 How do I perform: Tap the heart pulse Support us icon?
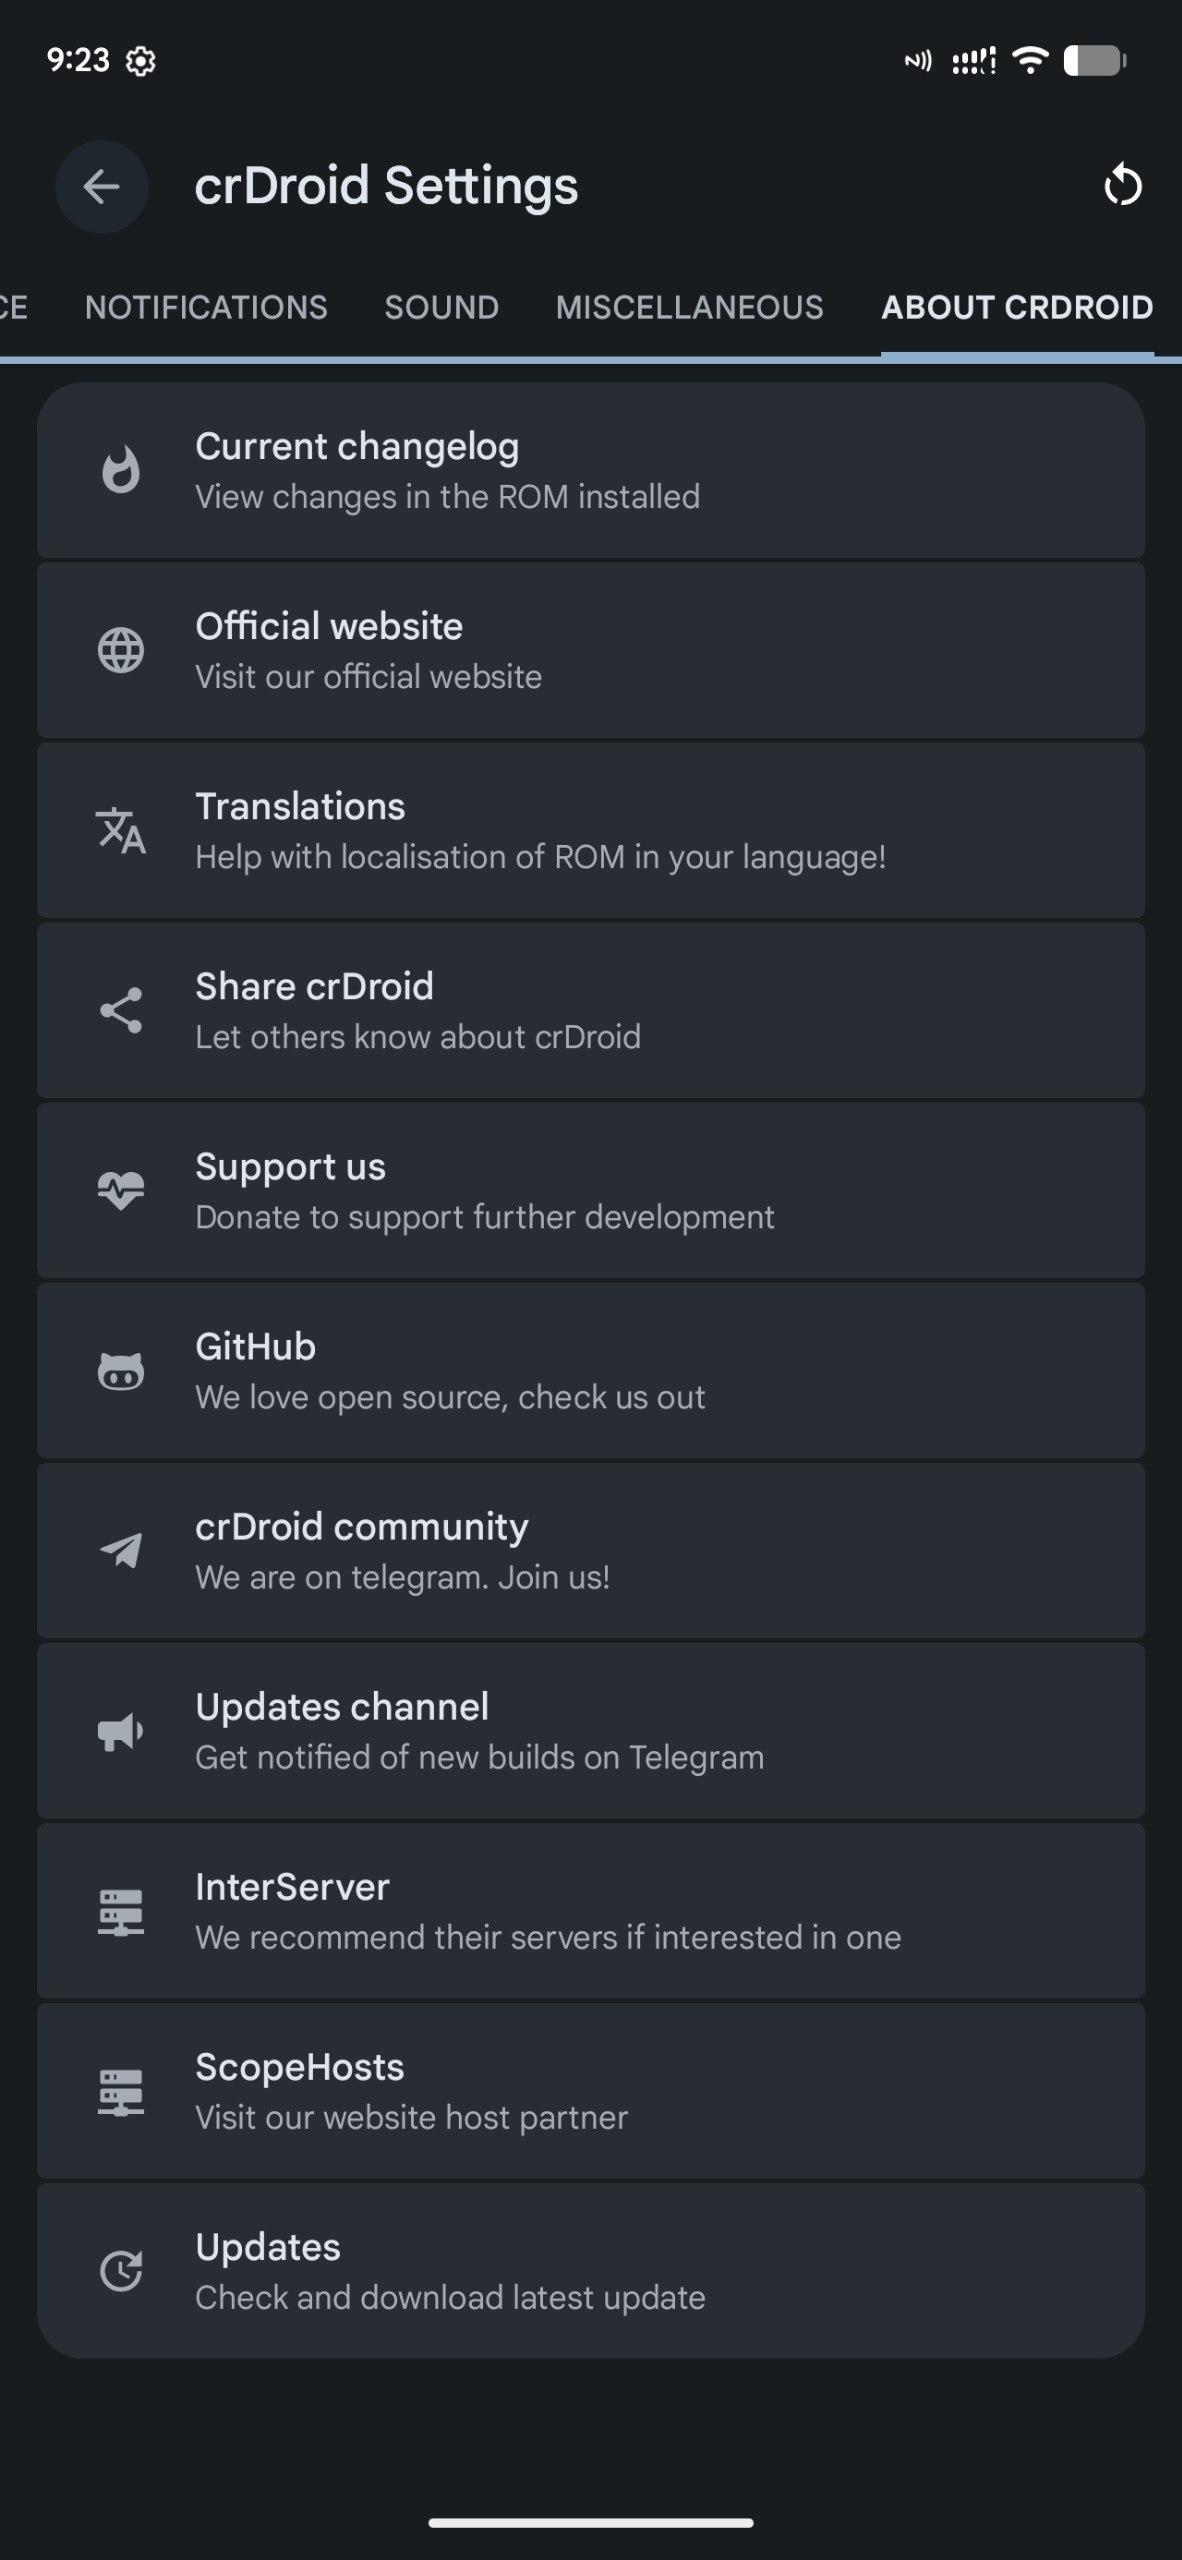(121, 1191)
